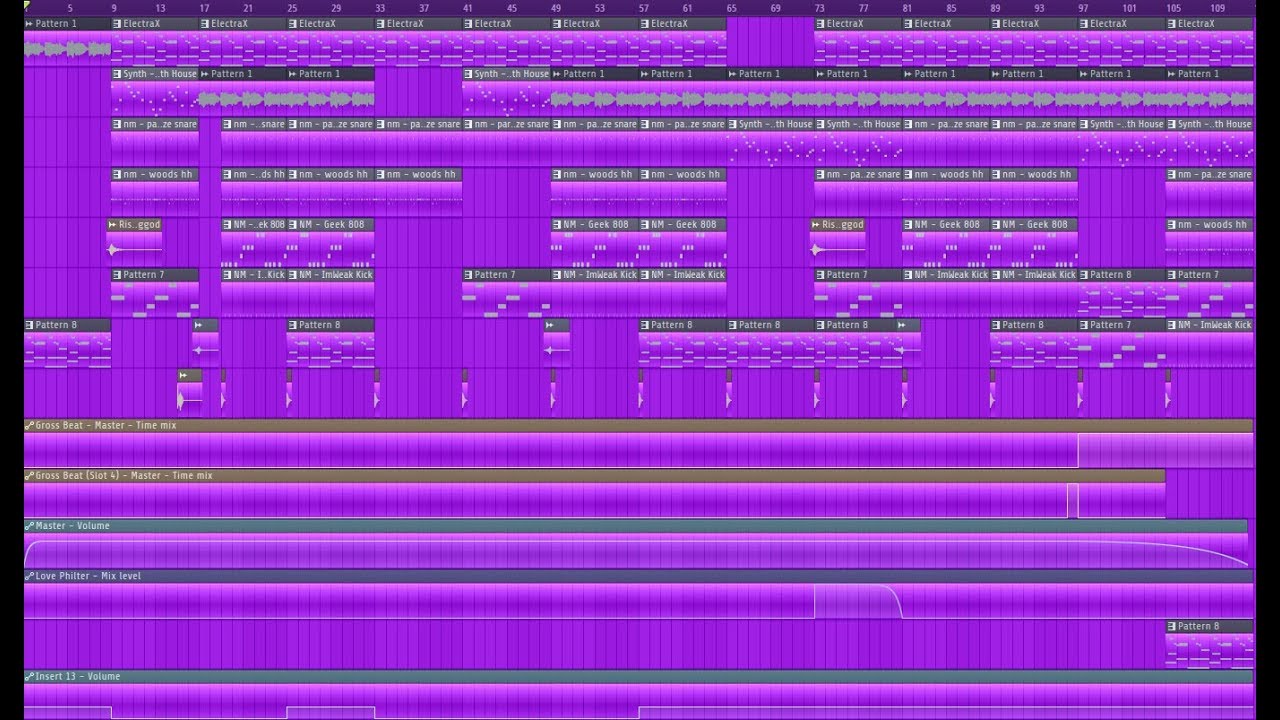Image resolution: width=1280 pixels, height=720 pixels.
Task: Jump to bar 45 on the timeline ruler
Action: click(512, 8)
